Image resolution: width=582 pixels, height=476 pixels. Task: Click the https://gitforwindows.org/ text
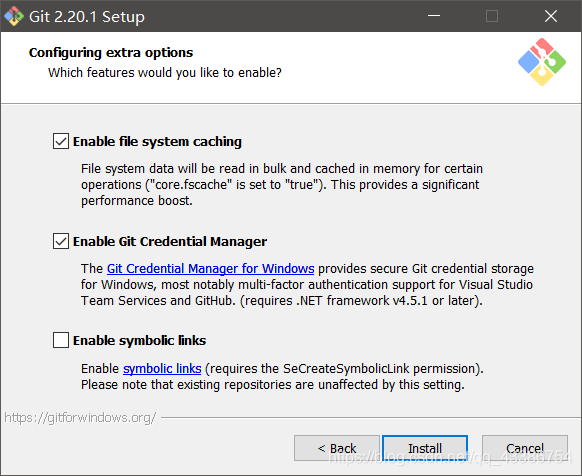[80, 418]
